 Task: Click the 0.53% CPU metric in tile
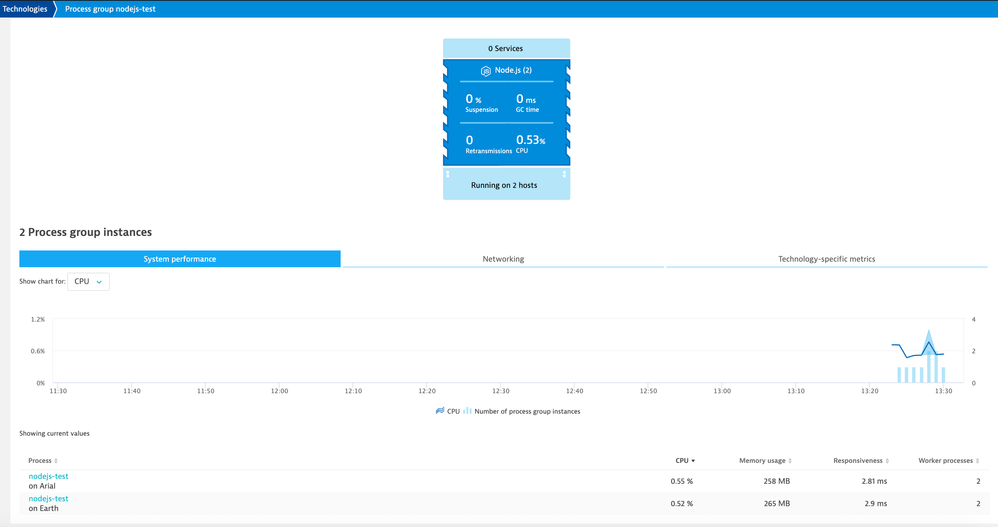(530, 141)
